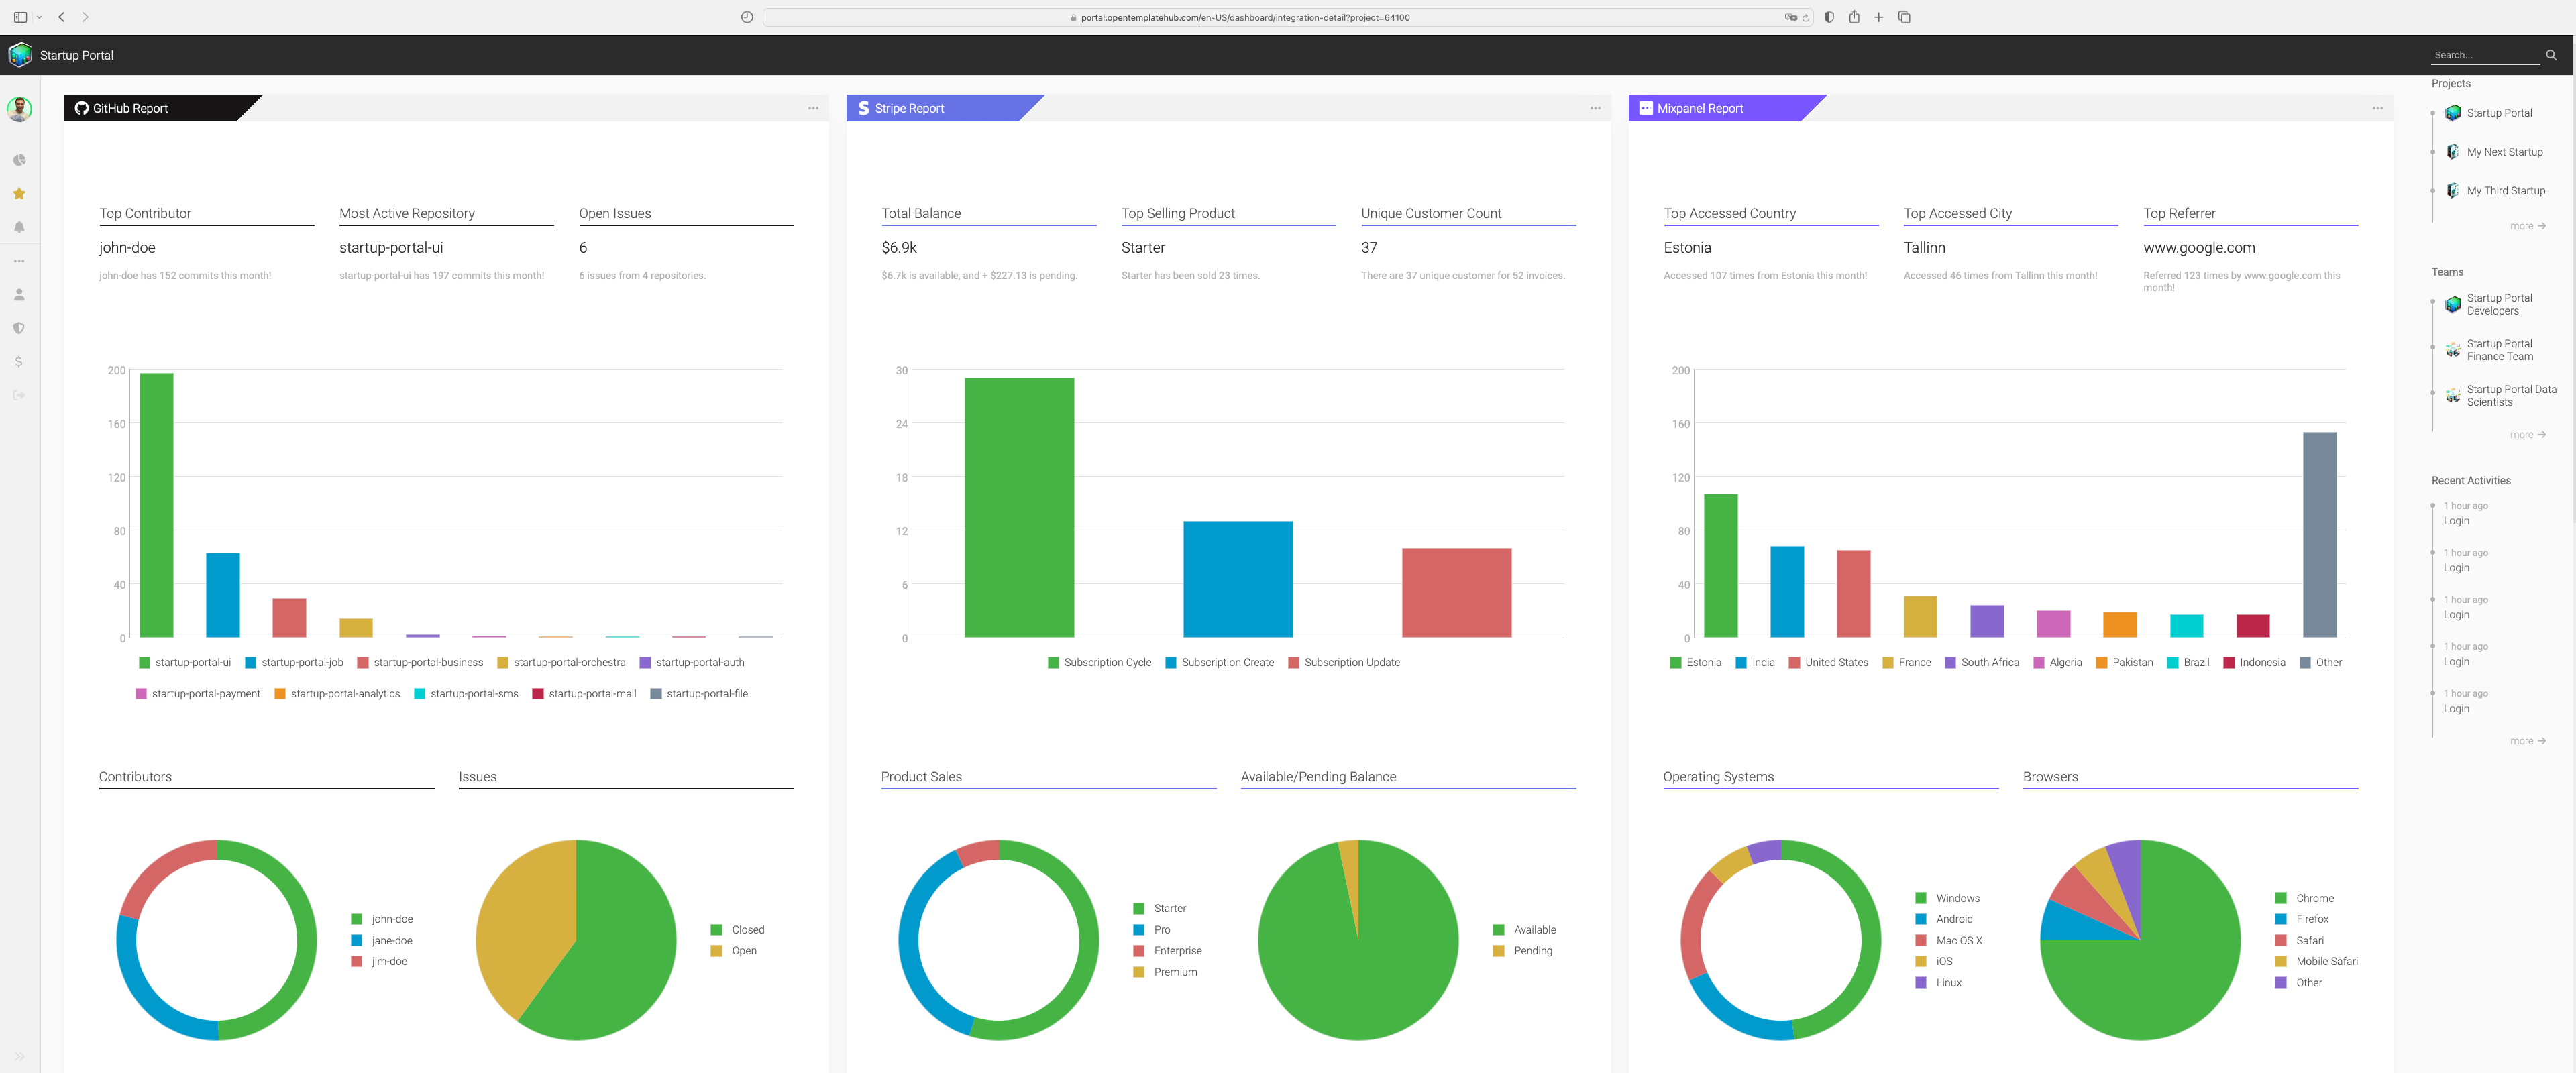Screen dimensions: 2576x1073
Task: Toggle Pending in balance legend
Action: 1522,951
